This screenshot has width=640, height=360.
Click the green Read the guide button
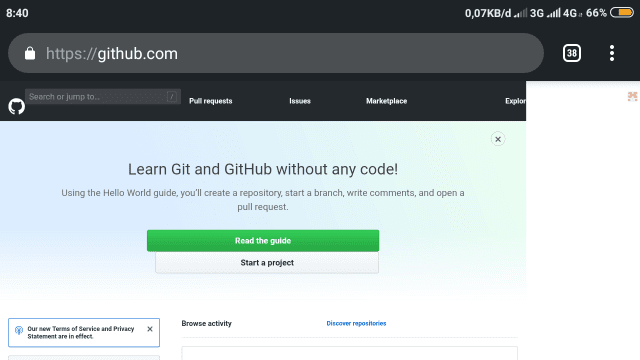coord(263,240)
